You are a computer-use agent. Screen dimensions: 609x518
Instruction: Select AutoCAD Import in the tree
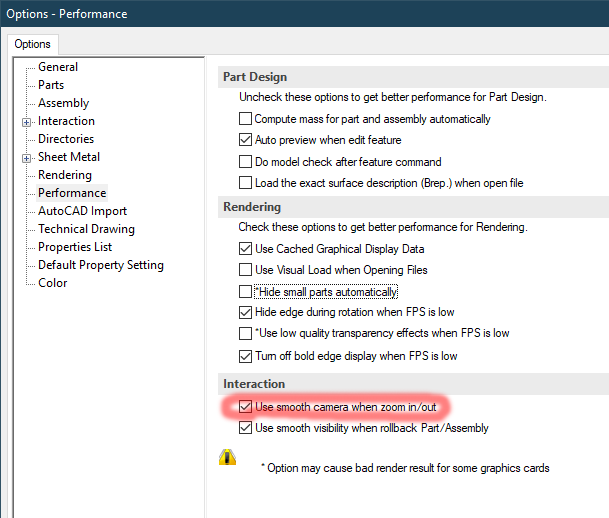pos(82,211)
